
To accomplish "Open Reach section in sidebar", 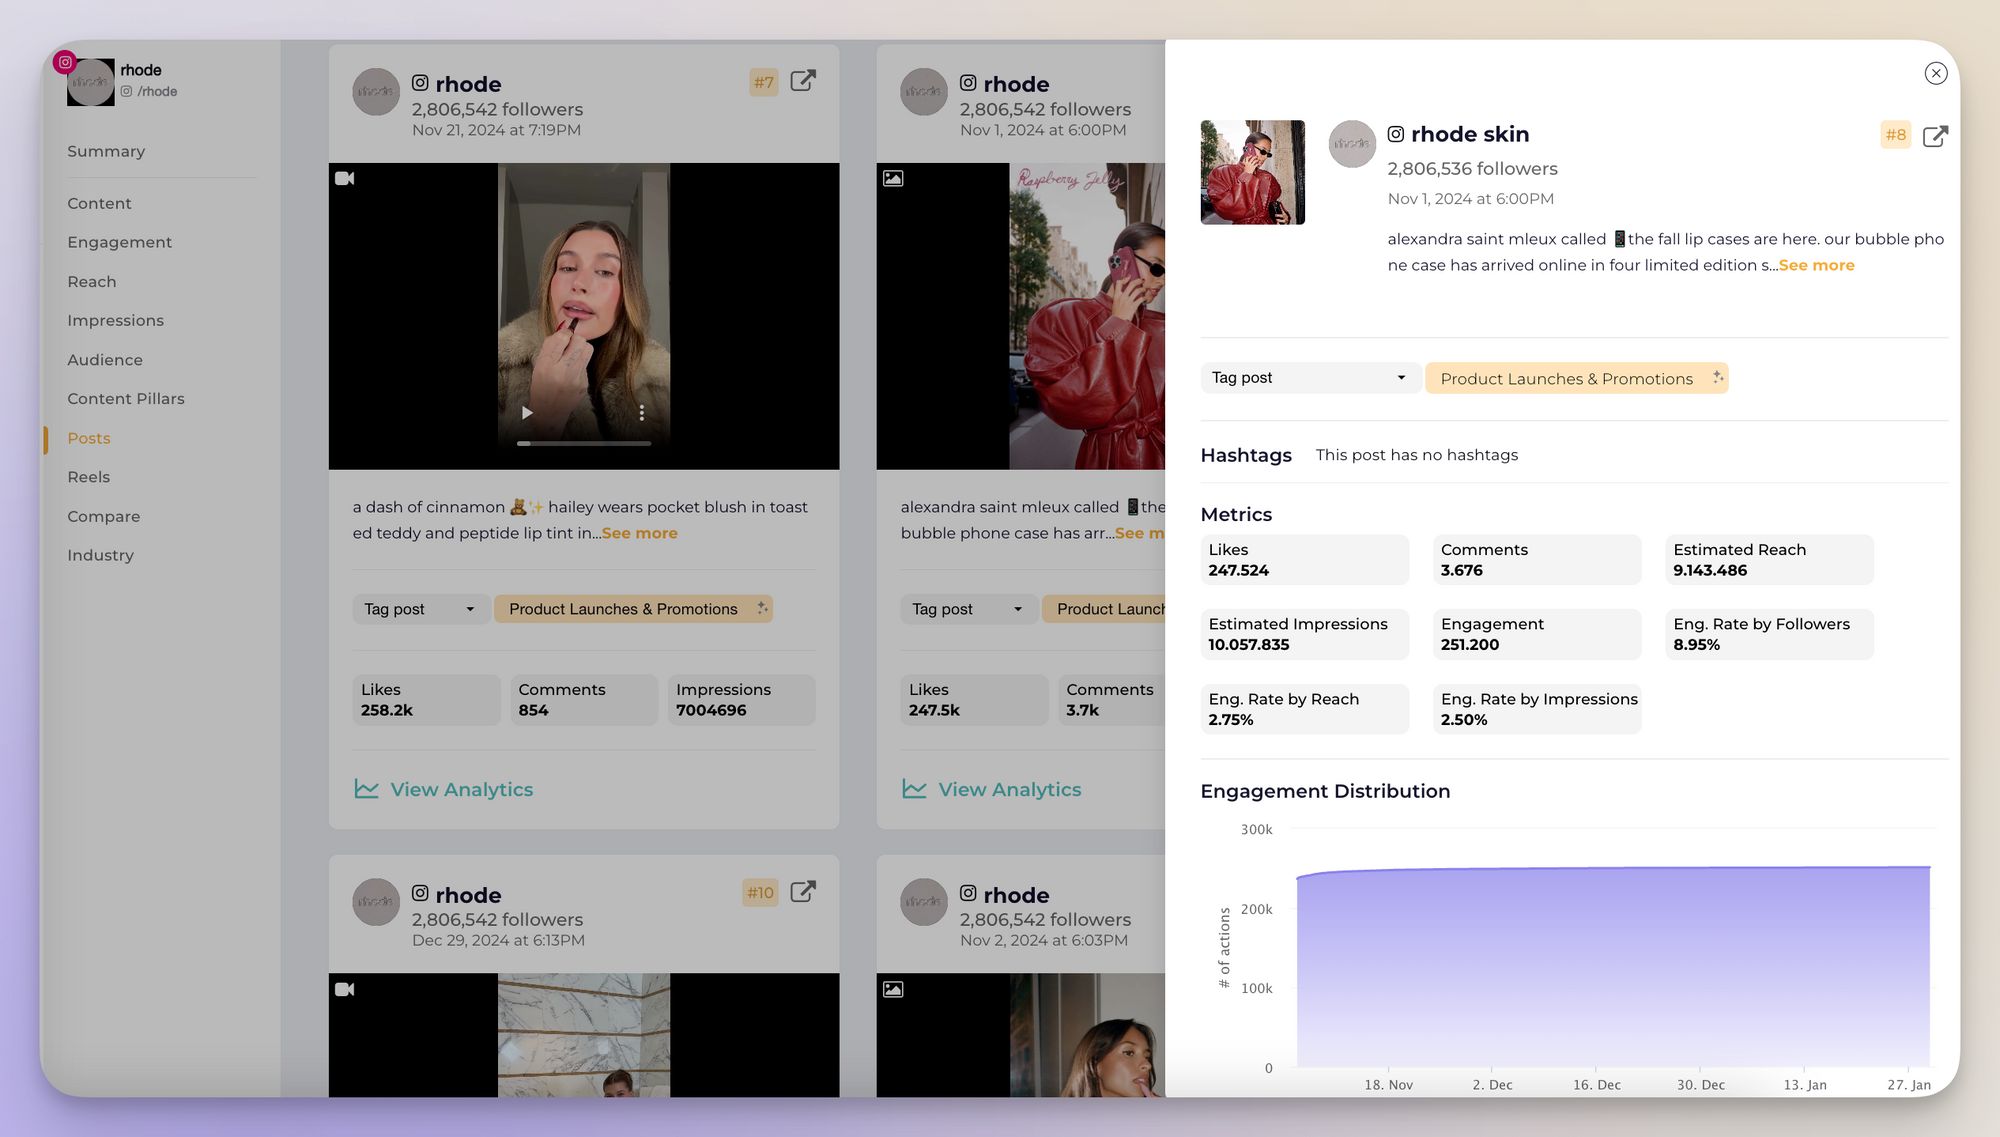I will pos(92,282).
